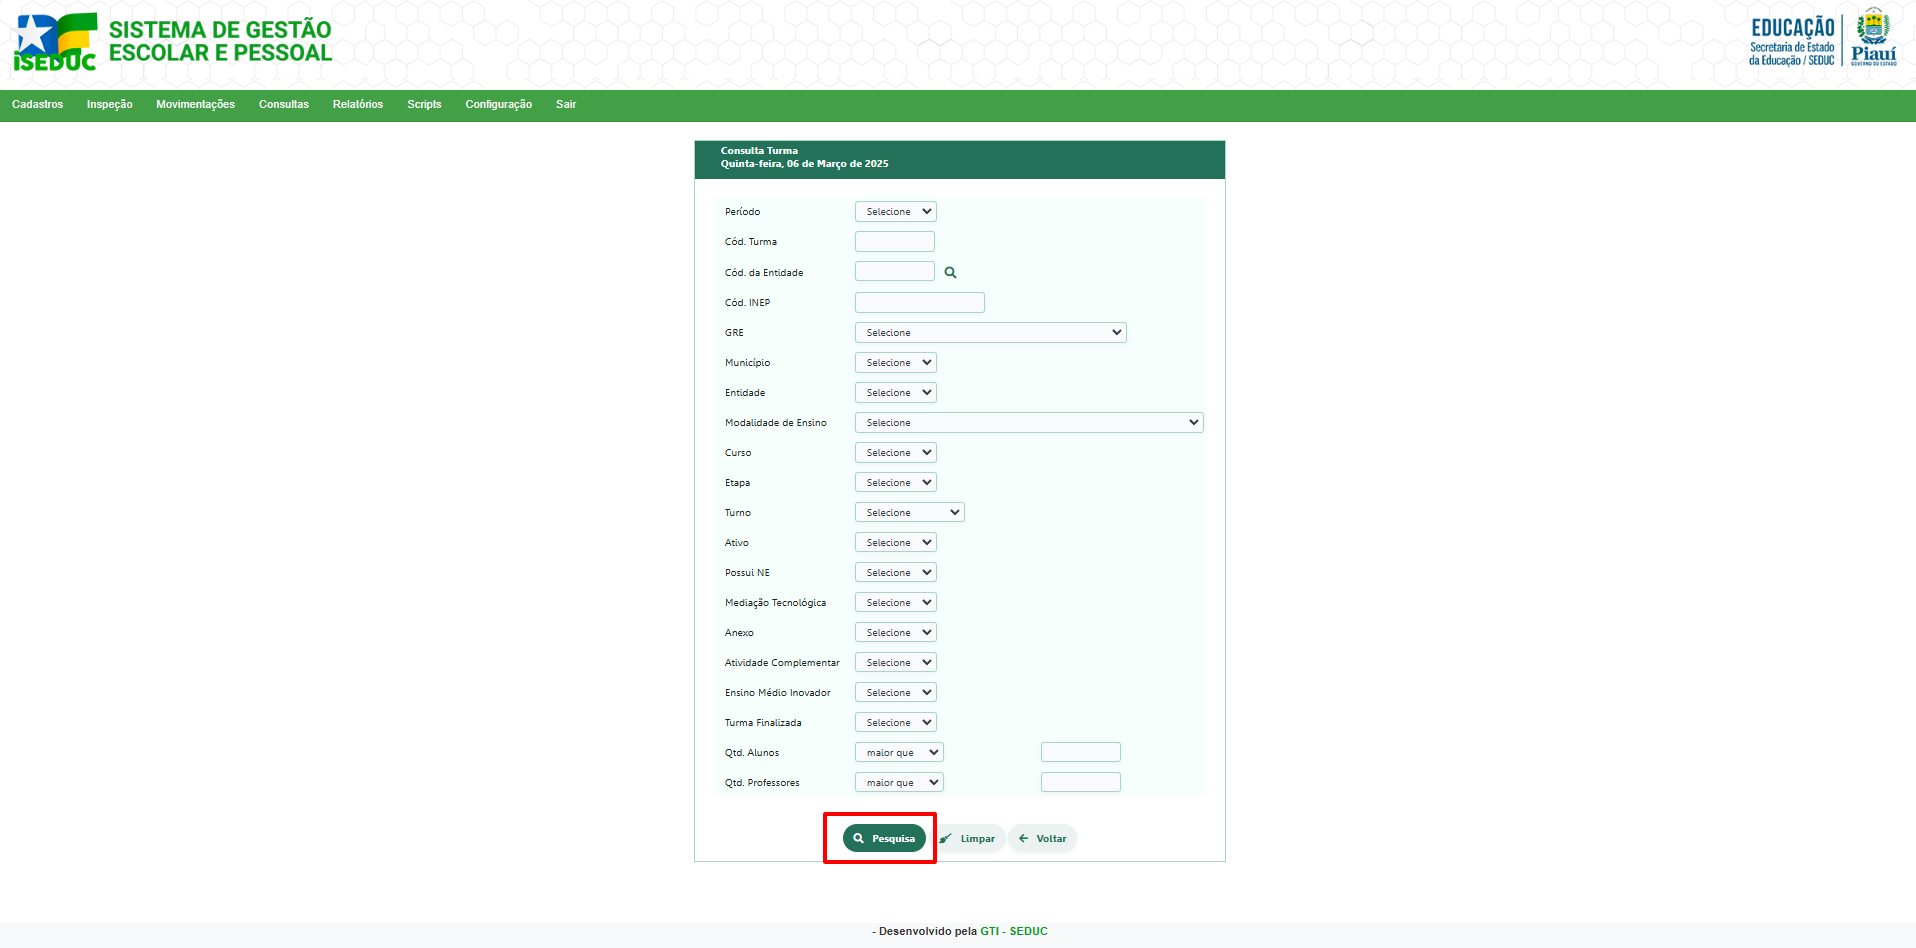
Task: Expand the GRE dropdown list
Action: point(990,333)
